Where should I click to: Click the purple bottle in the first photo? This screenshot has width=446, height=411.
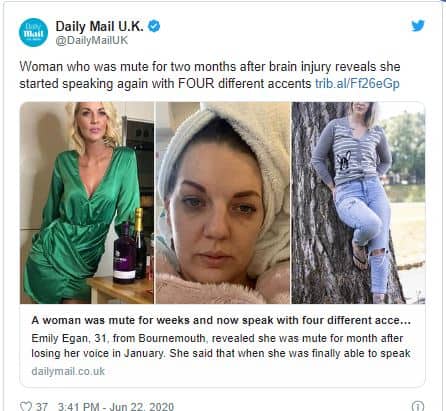125,253
